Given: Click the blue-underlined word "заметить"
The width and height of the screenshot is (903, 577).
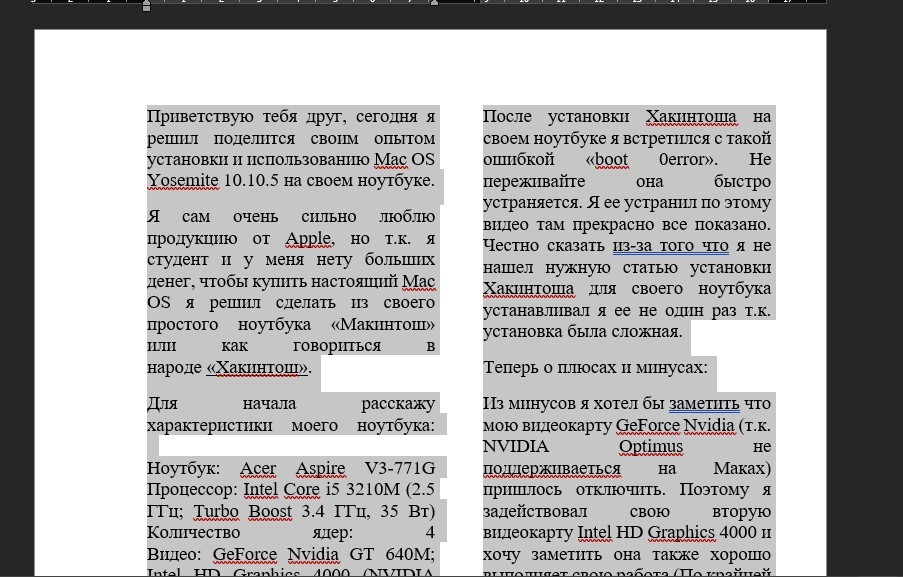Looking at the screenshot, I should click(x=704, y=404).
